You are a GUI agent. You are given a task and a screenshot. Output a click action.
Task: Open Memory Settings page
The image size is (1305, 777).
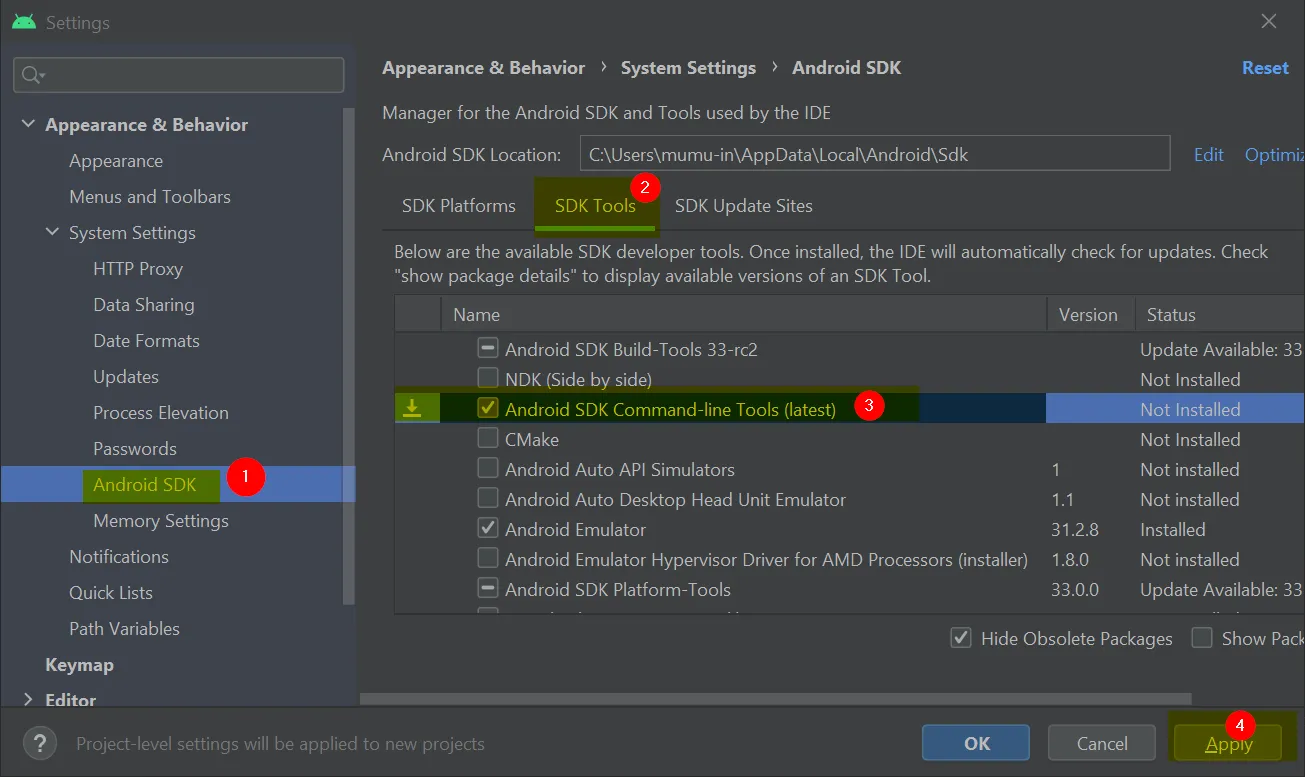[161, 521]
